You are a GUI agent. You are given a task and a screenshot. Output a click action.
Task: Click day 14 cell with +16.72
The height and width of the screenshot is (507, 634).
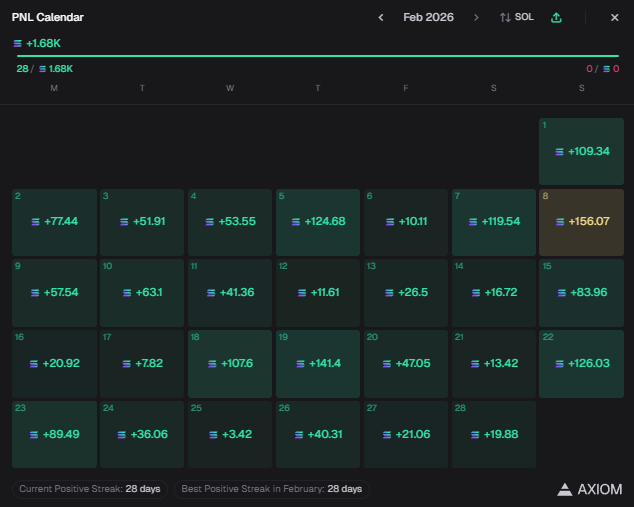click(x=494, y=293)
